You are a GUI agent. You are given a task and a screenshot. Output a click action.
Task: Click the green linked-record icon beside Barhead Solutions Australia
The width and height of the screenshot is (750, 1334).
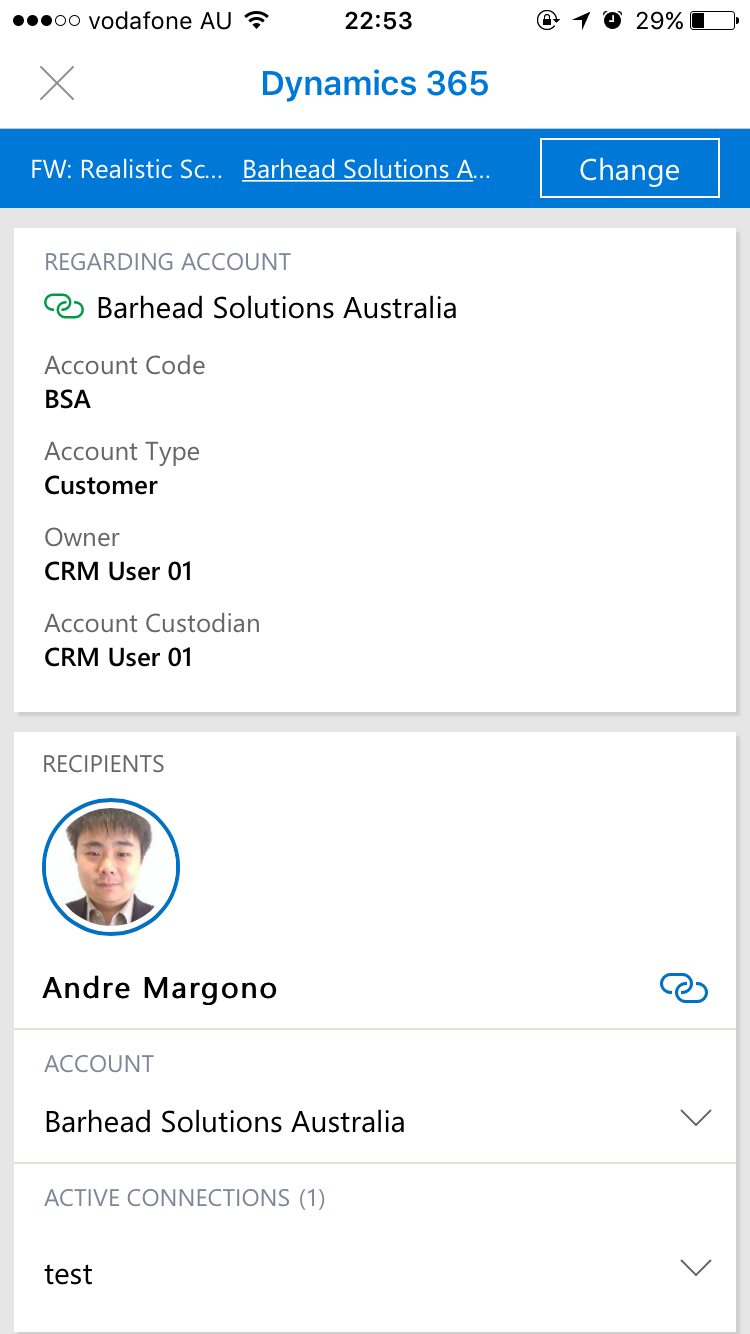click(65, 307)
